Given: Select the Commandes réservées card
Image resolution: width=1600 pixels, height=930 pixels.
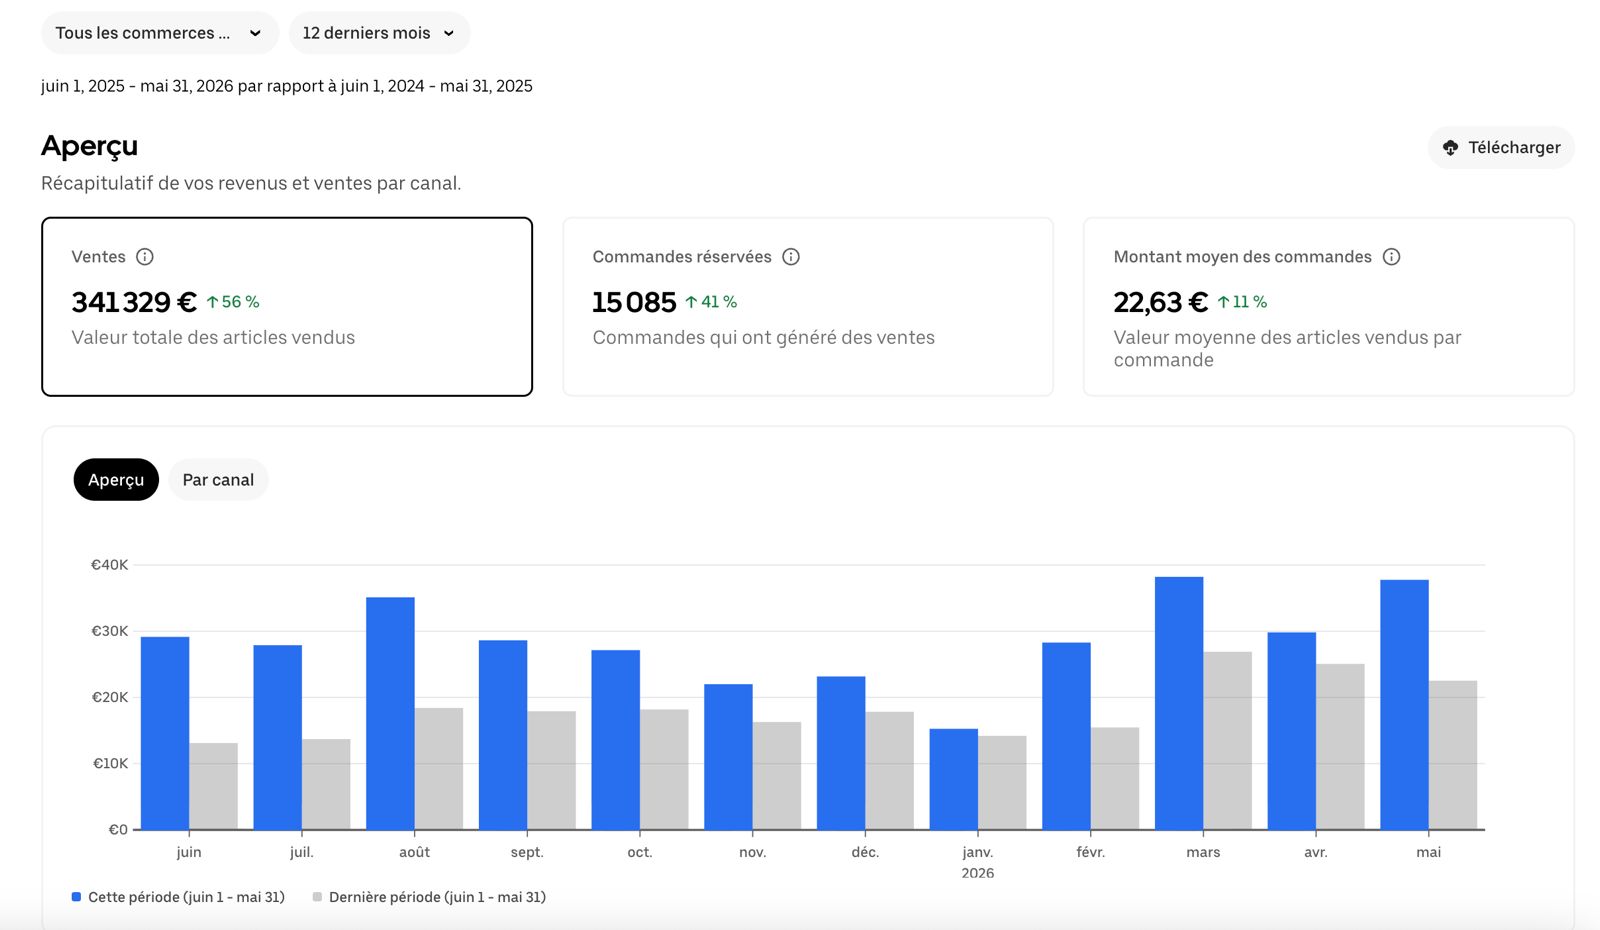Looking at the screenshot, I should [808, 307].
